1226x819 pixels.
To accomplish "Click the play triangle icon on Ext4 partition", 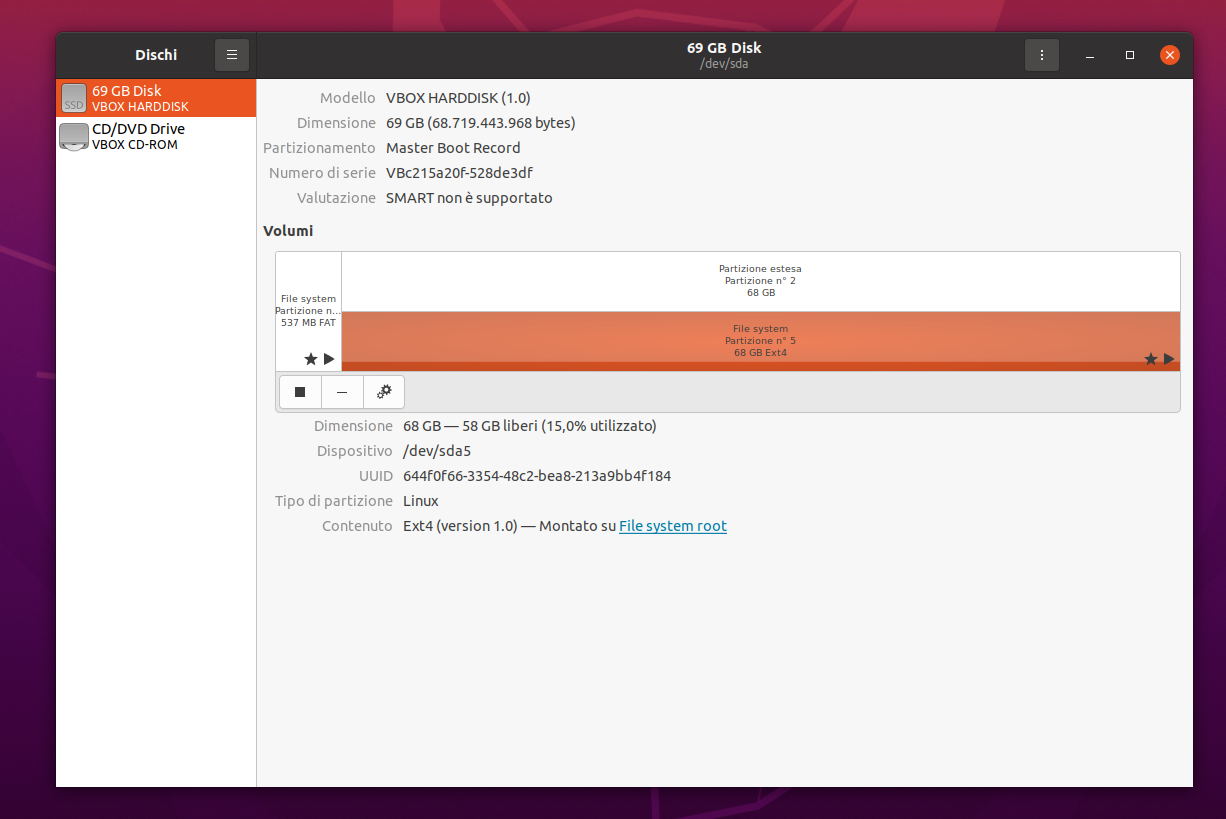I will point(1169,359).
